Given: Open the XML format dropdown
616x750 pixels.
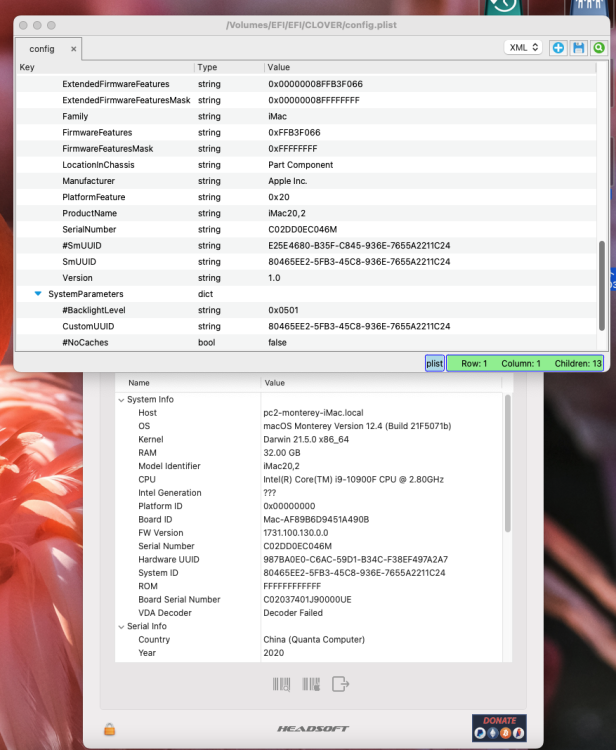Looking at the screenshot, I should point(523,47).
